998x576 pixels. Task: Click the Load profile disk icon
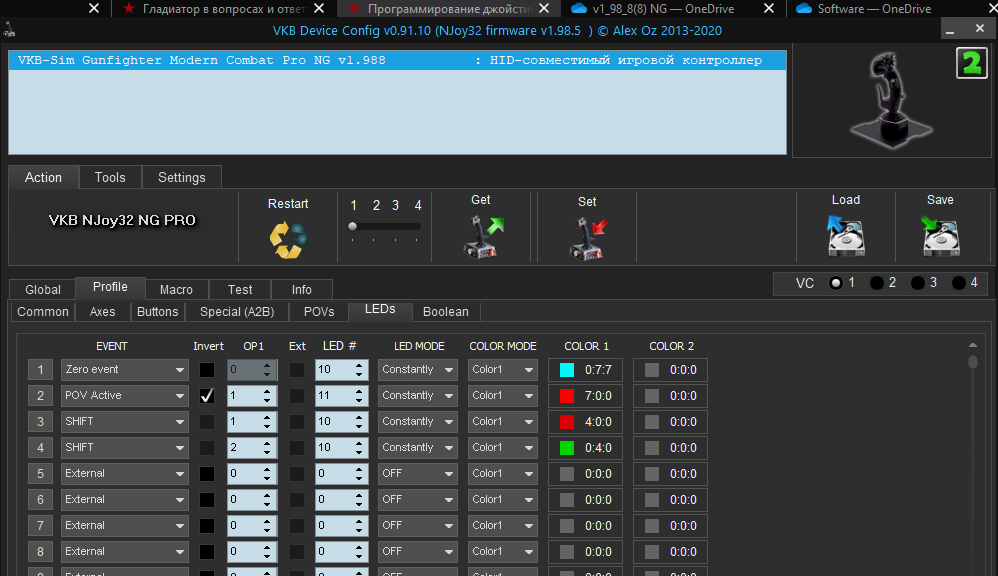[x=845, y=235]
